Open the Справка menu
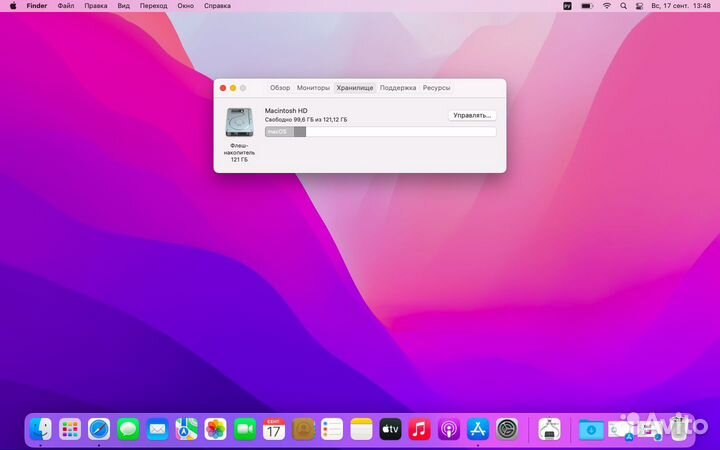This screenshot has width=720, height=450. click(x=217, y=6)
